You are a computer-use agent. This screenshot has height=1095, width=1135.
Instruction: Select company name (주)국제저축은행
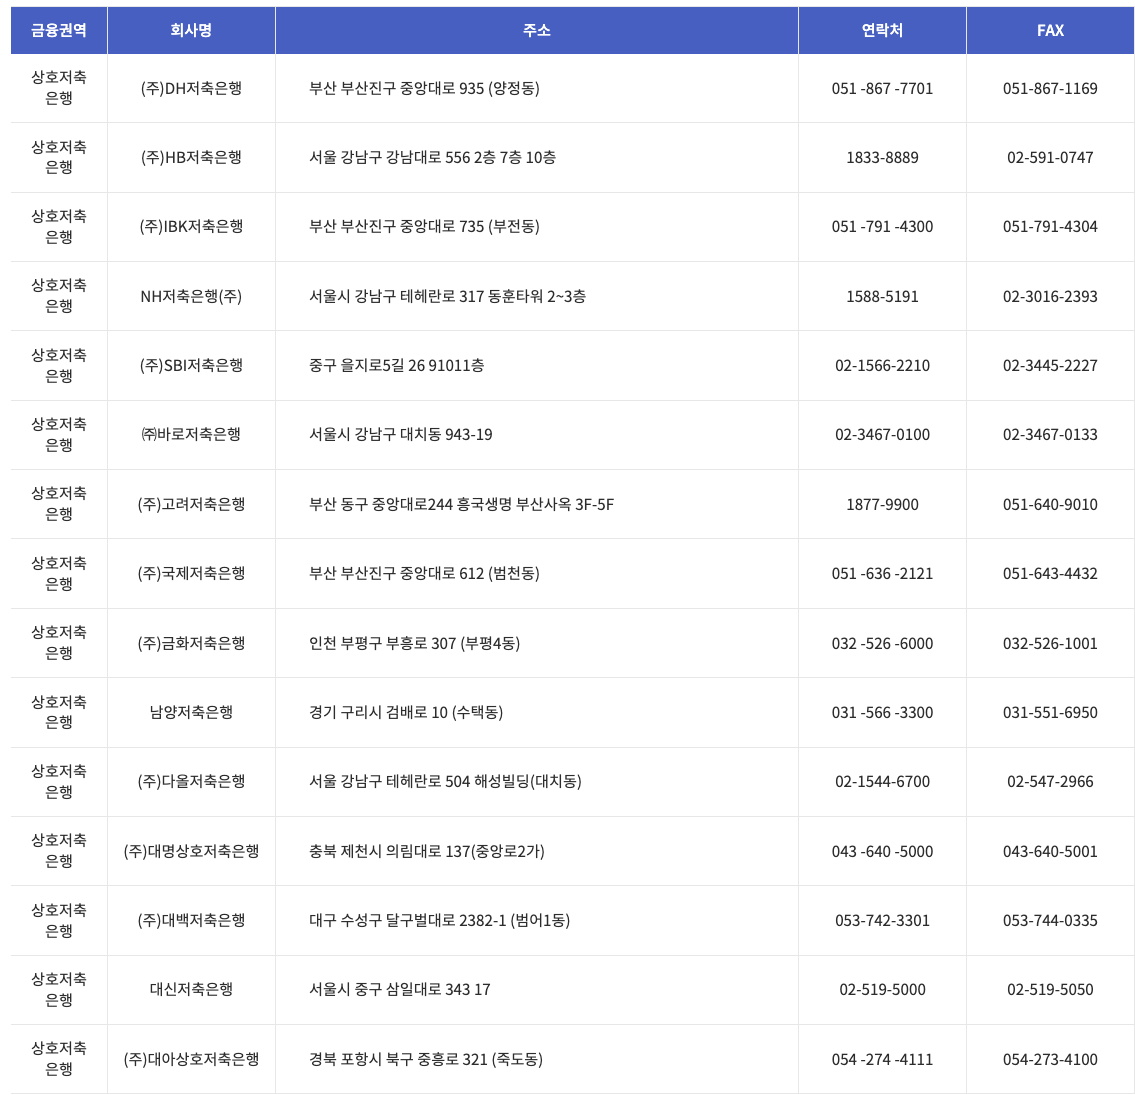[191, 573]
